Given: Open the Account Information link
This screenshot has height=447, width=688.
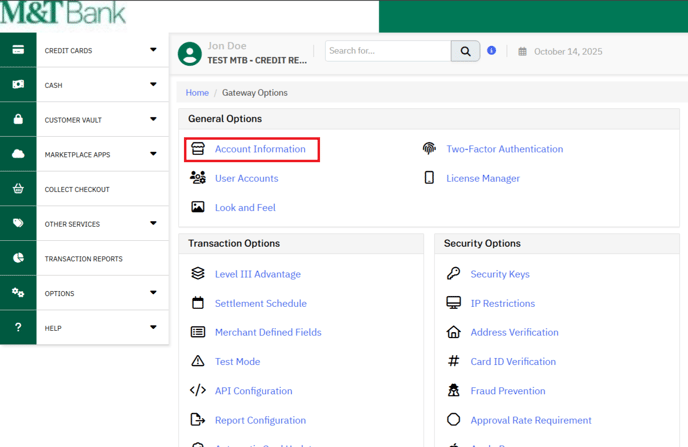Looking at the screenshot, I should (260, 149).
